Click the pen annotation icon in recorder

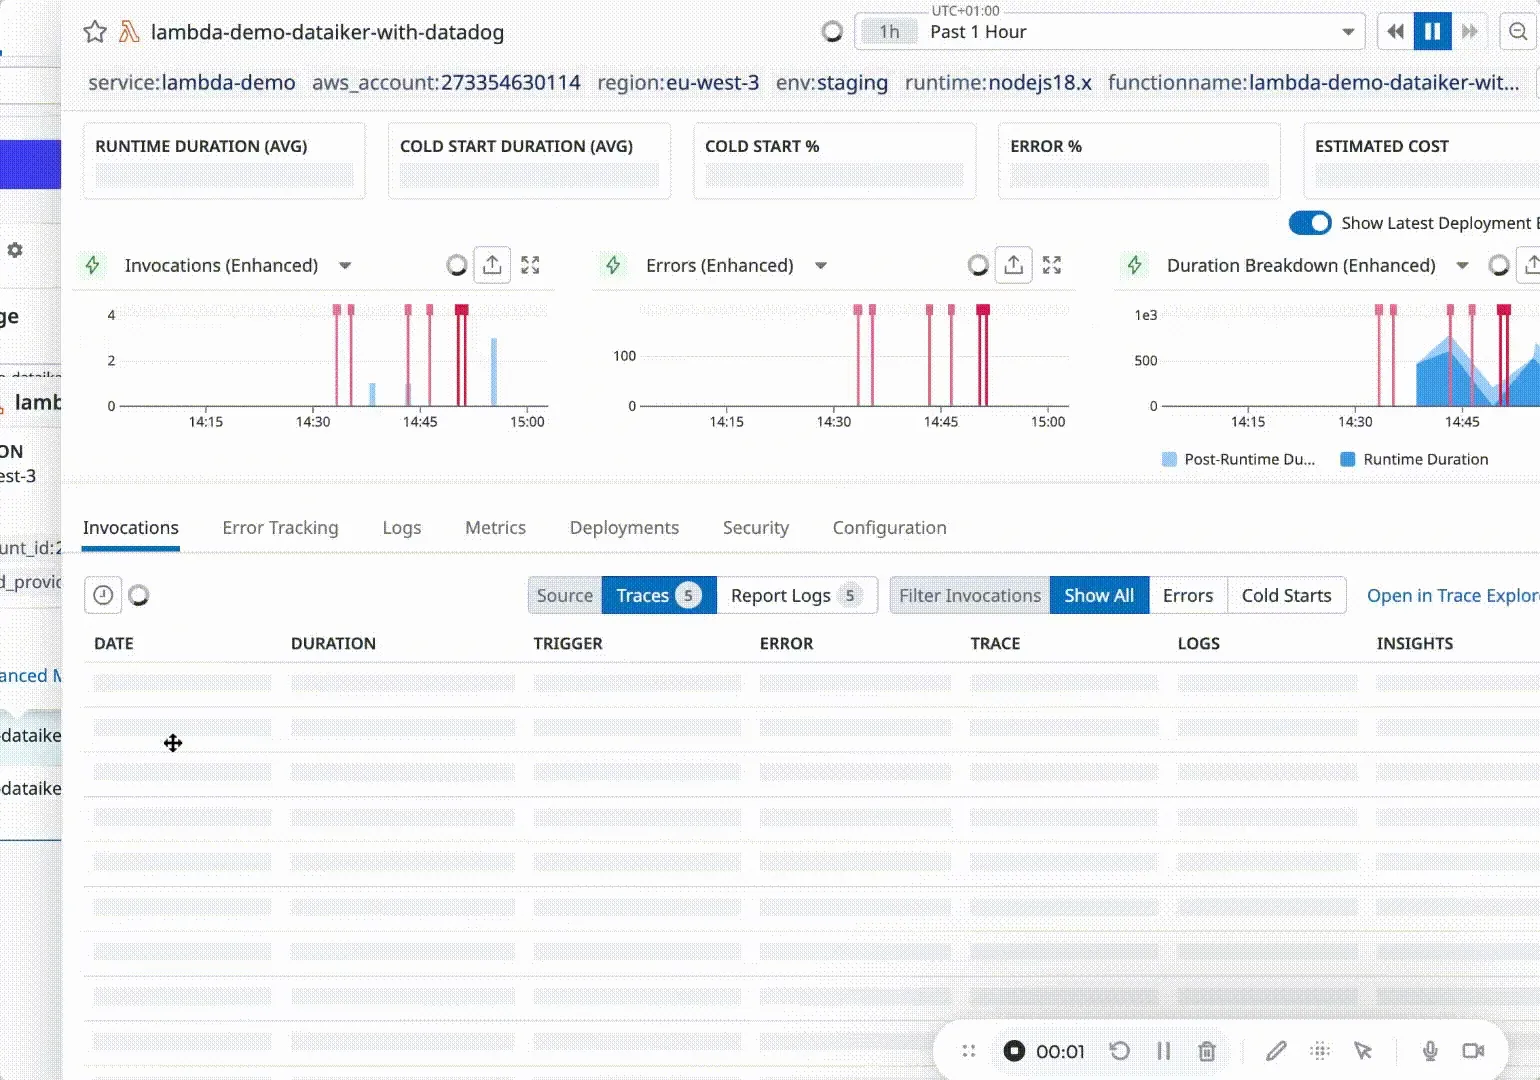(1276, 1051)
